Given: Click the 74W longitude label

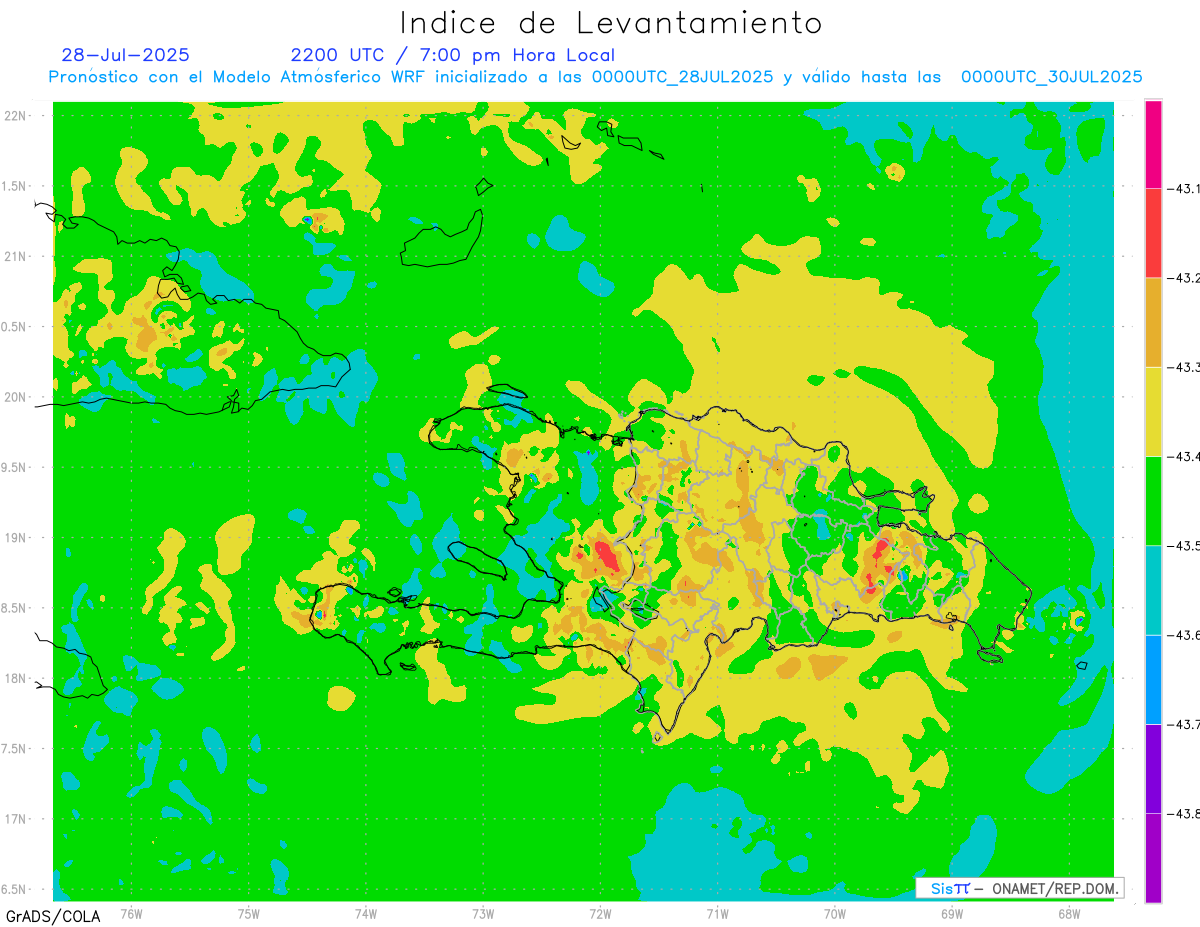Looking at the screenshot, I should click(366, 913).
